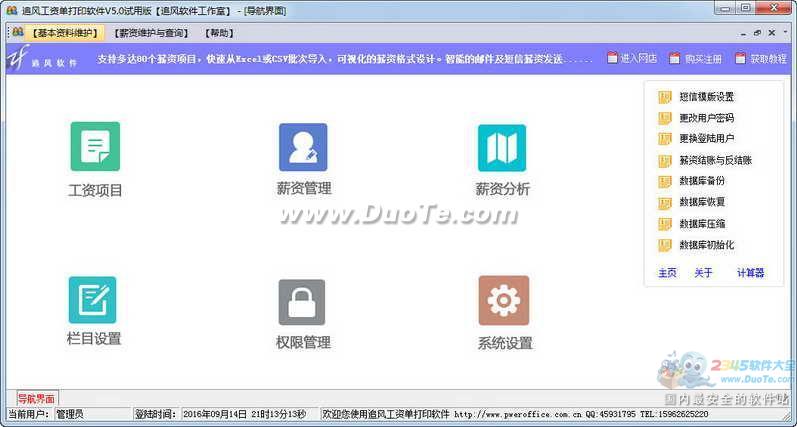Open the 【帮助】 menu

(x=219, y=33)
